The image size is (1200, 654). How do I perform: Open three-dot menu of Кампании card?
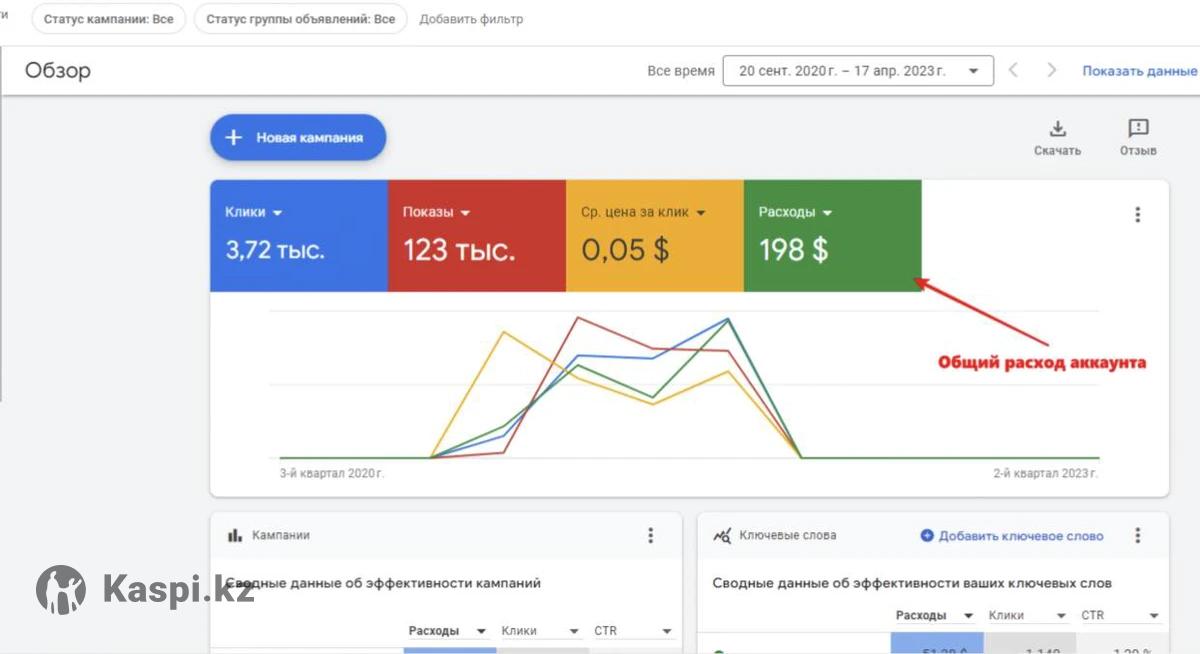(x=650, y=535)
